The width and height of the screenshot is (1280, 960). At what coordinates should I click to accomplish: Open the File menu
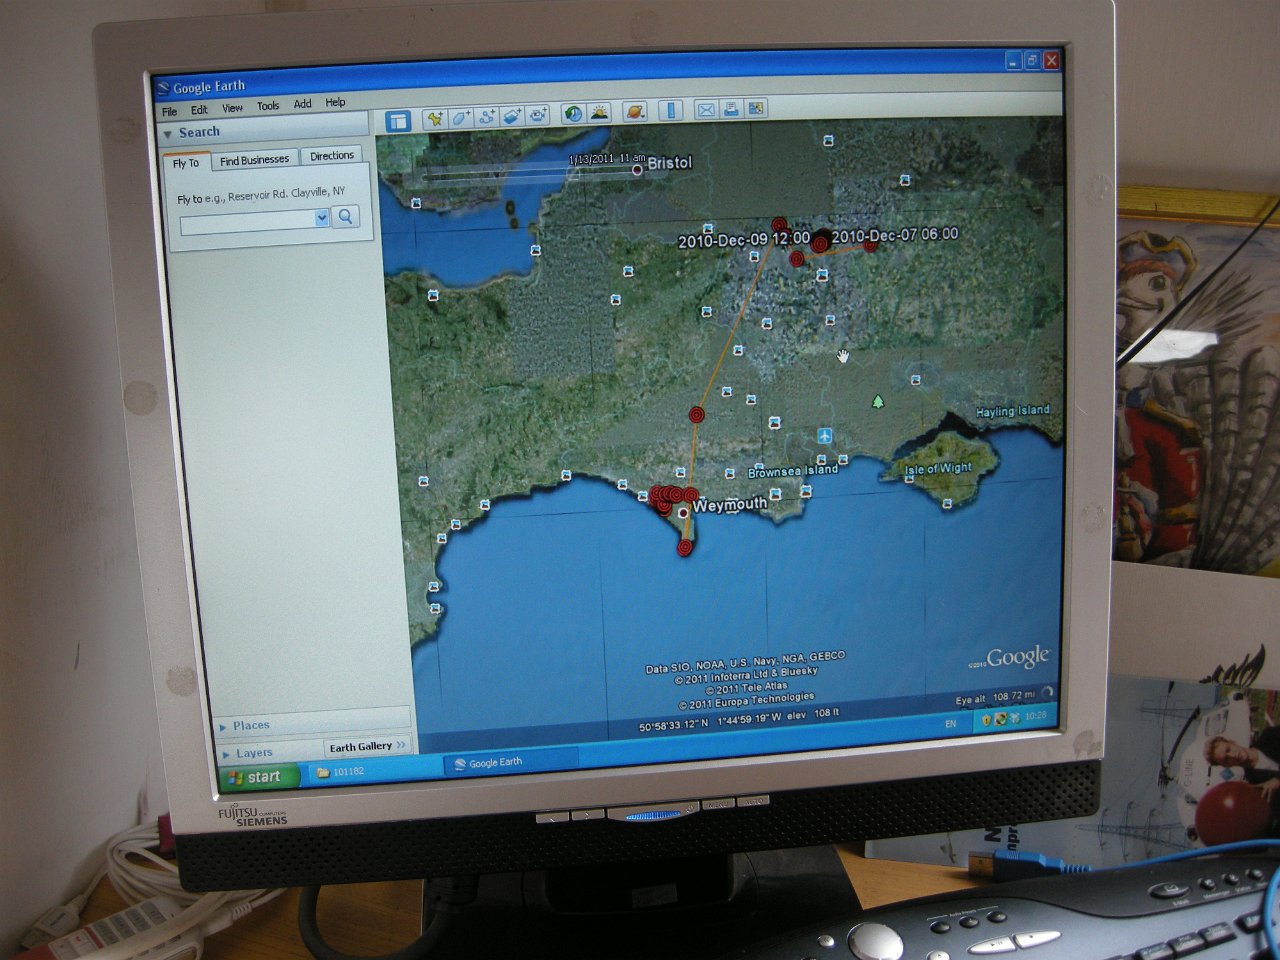170,111
